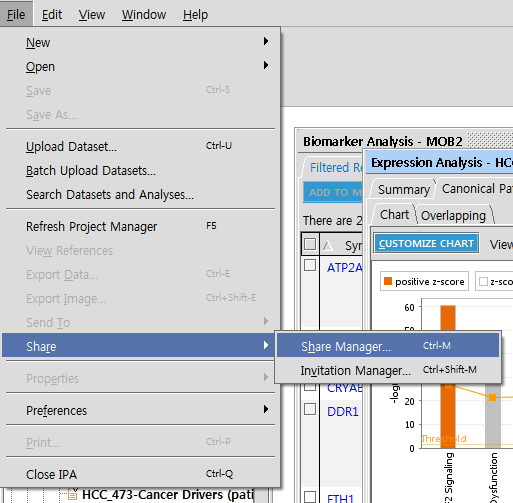Click orange ratio line point marker on chart
The image size is (513, 503).
pyautogui.click(x=492, y=397)
